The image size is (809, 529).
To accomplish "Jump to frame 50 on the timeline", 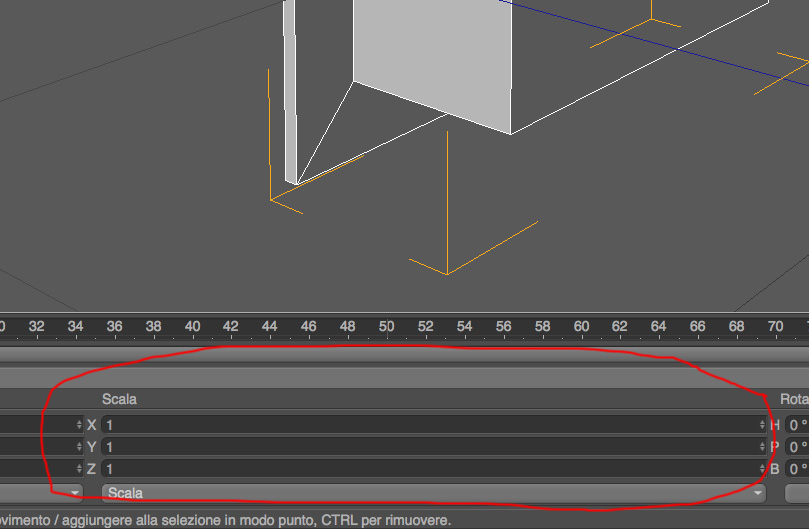I will [386, 327].
